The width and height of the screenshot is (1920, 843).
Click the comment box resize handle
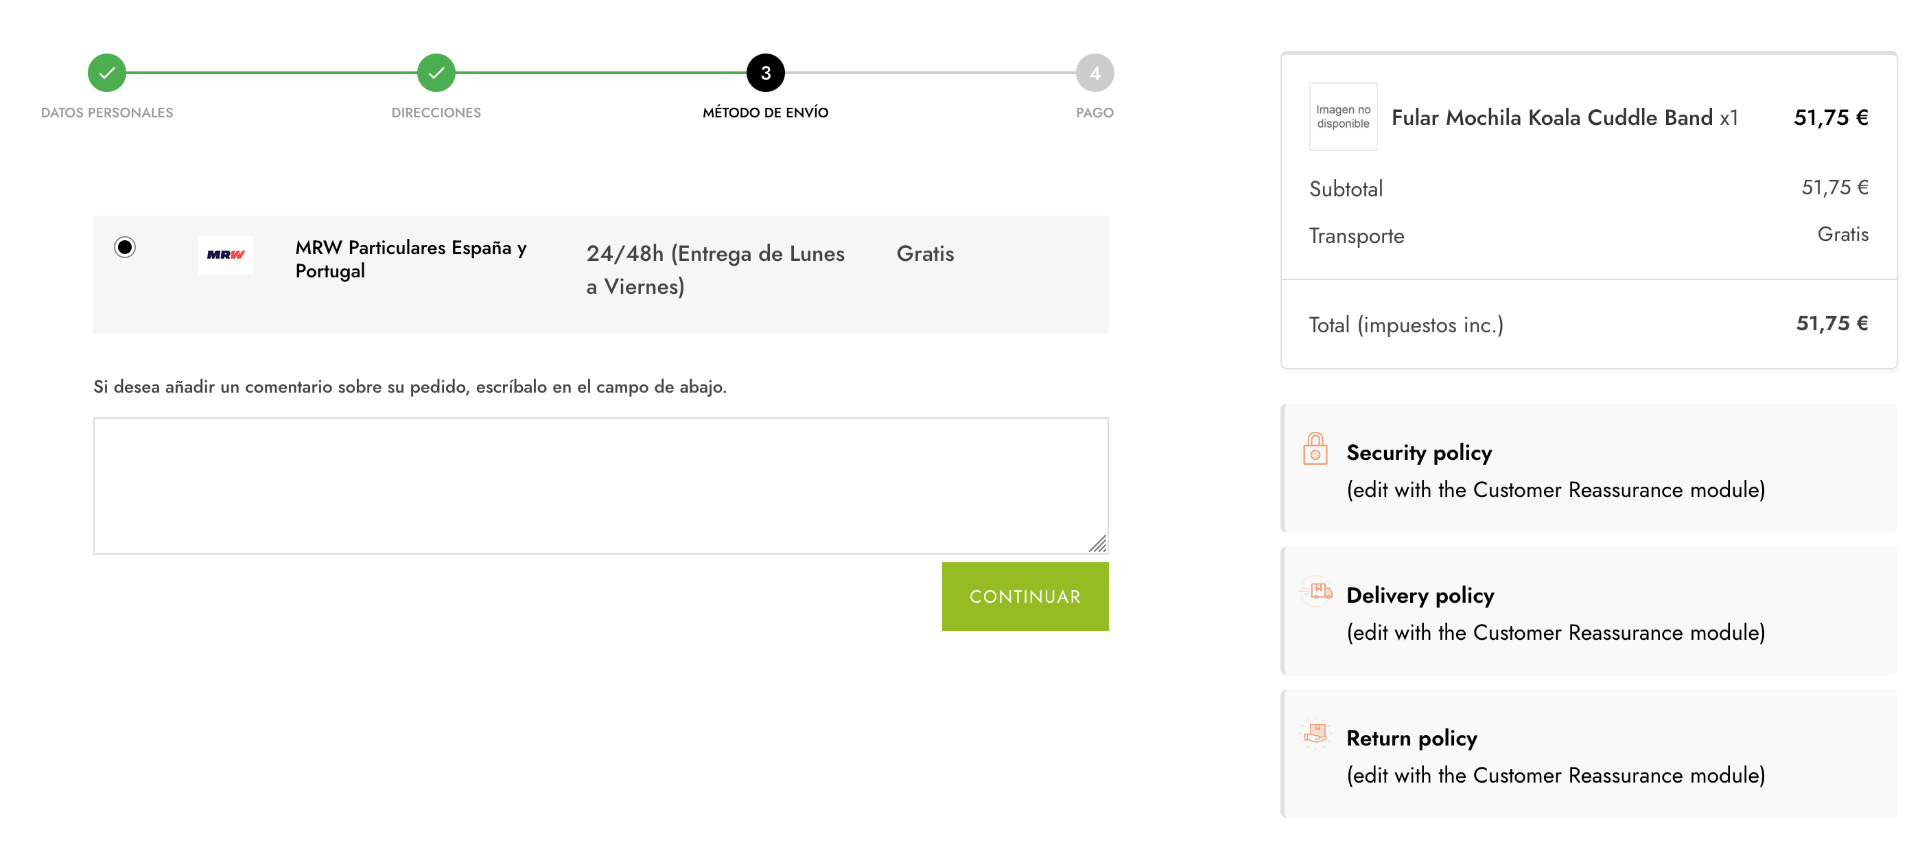(x=1098, y=544)
